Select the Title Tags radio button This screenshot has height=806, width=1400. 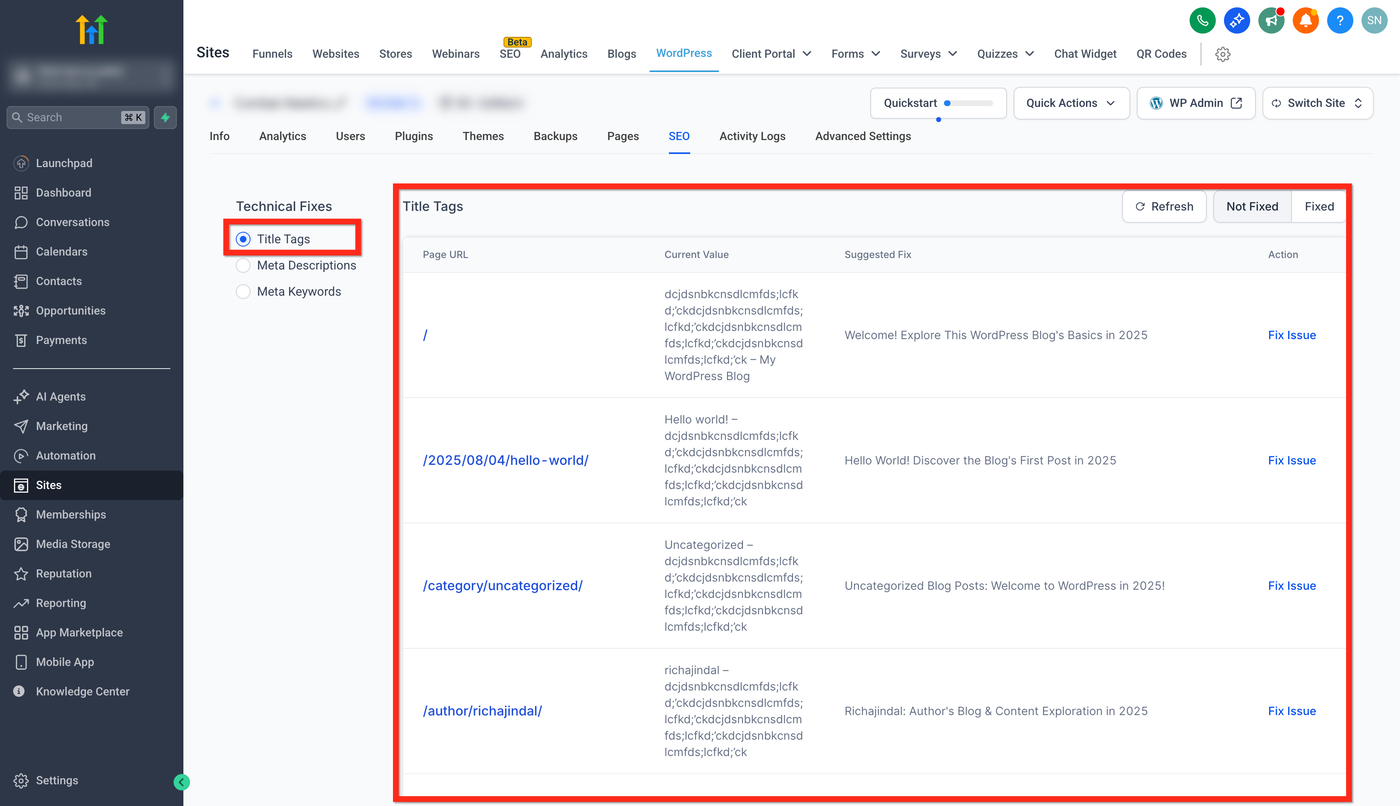[243, 239]
